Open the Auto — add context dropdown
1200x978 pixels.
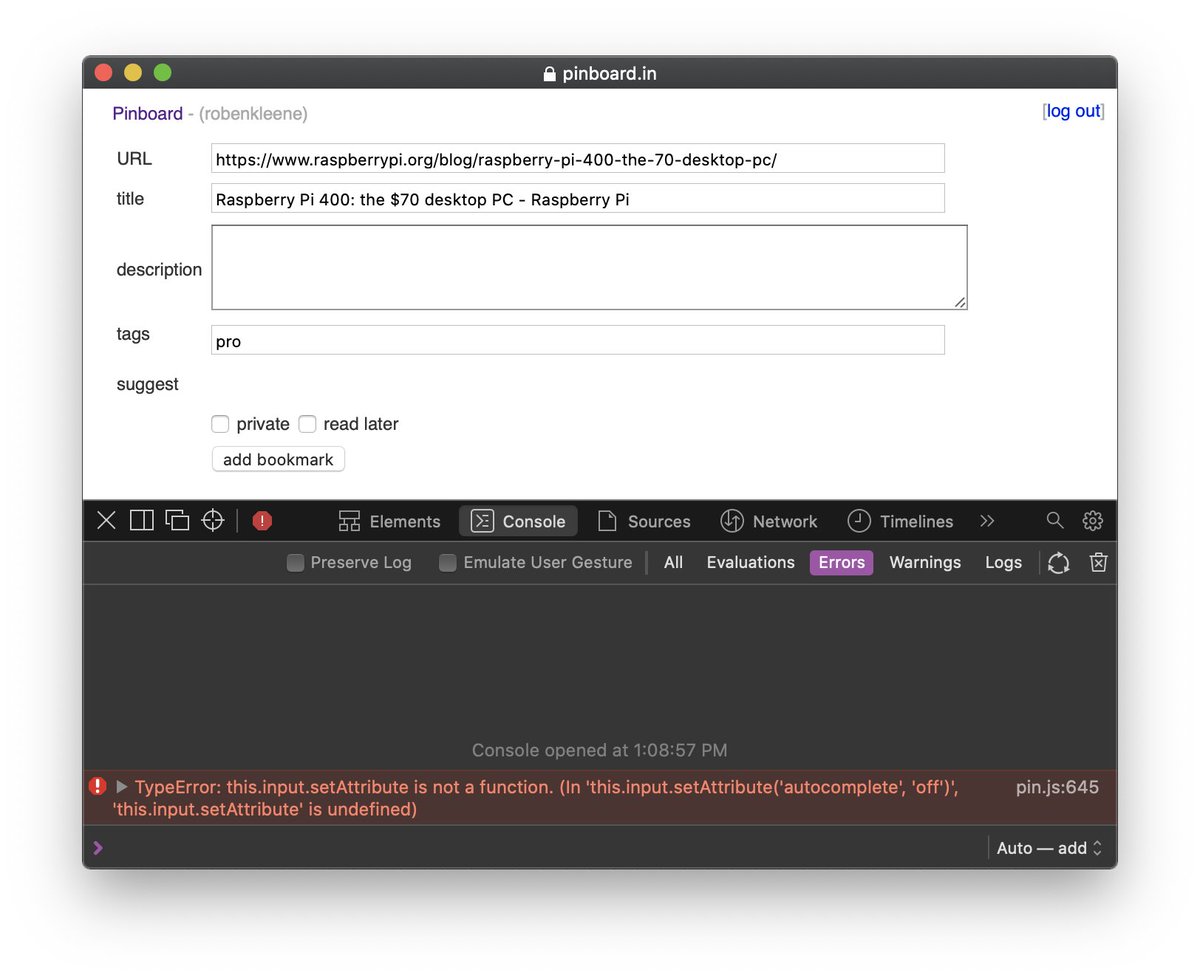point(1049,848)
